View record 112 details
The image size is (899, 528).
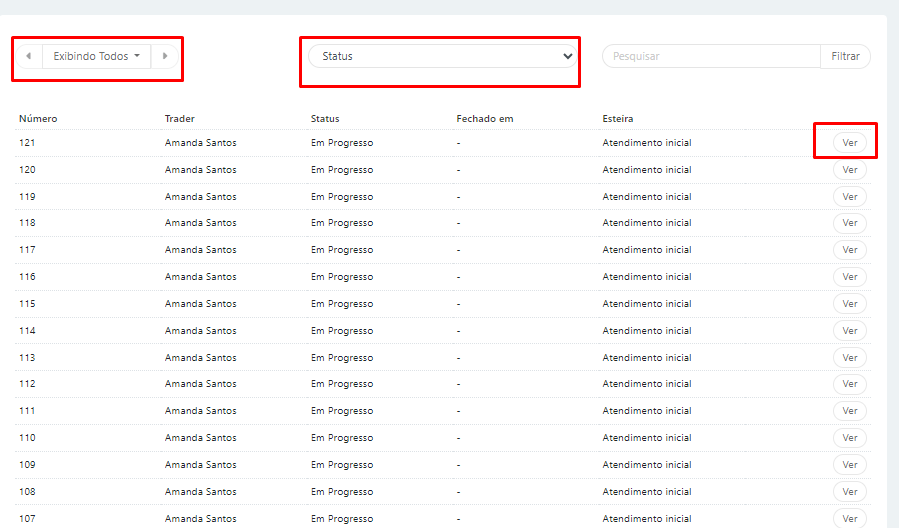849,384
